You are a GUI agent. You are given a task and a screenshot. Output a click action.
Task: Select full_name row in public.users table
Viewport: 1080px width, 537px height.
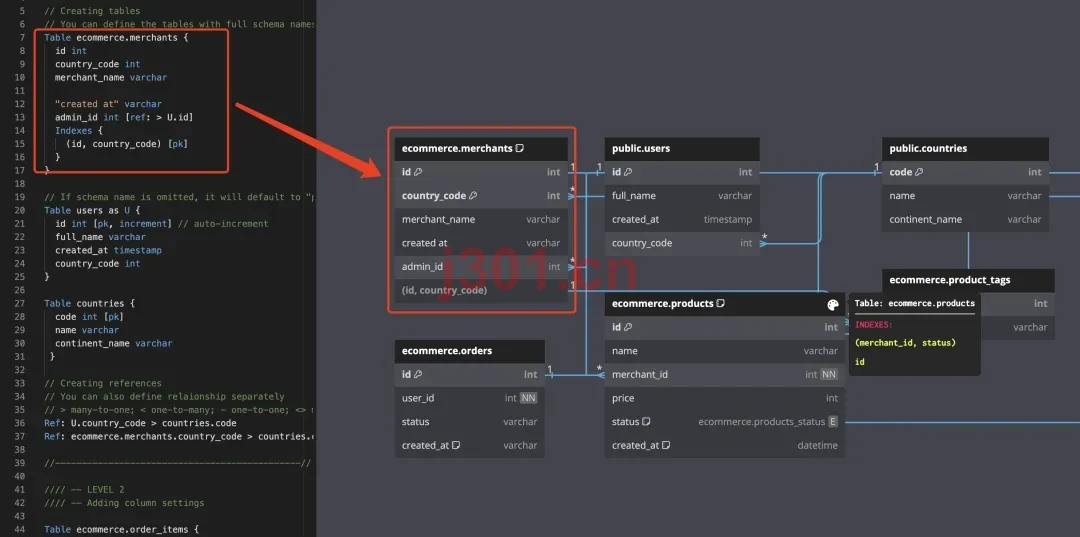(x=682, y=196)
